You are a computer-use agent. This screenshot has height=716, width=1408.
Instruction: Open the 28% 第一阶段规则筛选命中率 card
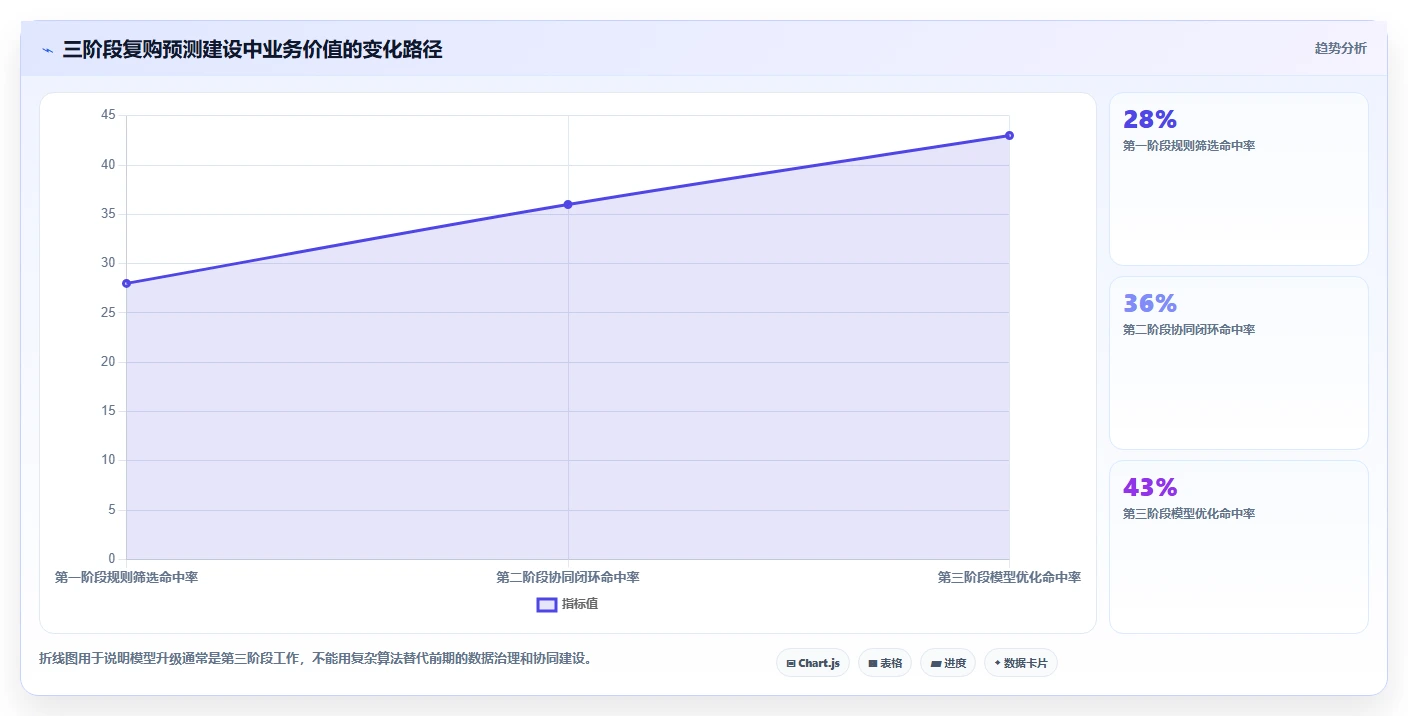tap(1238, 179)
